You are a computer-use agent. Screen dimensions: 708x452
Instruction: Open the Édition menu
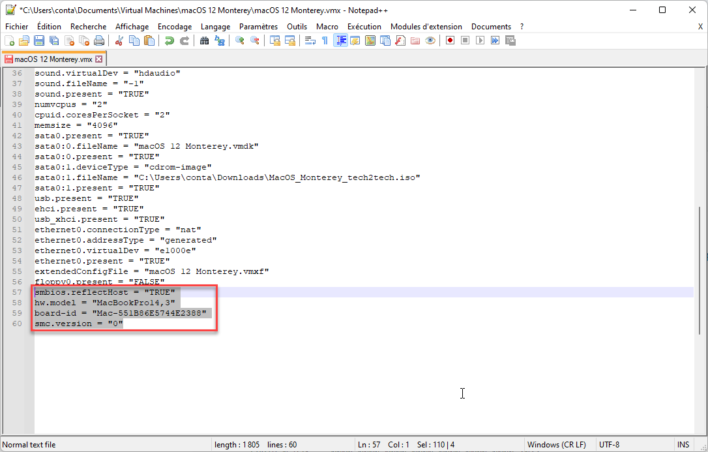pyautogui.click(x=49, y=27)
